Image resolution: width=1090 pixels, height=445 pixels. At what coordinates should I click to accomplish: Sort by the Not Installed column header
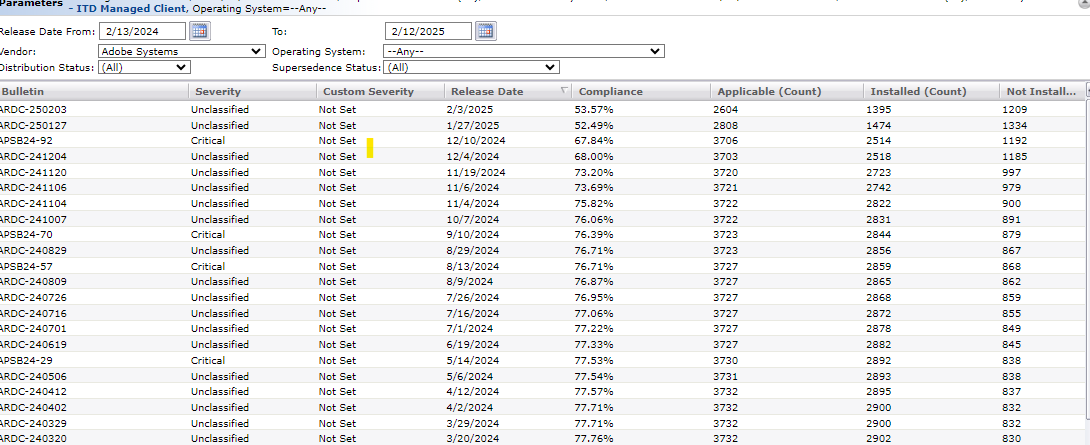[x=1042, y=91]
